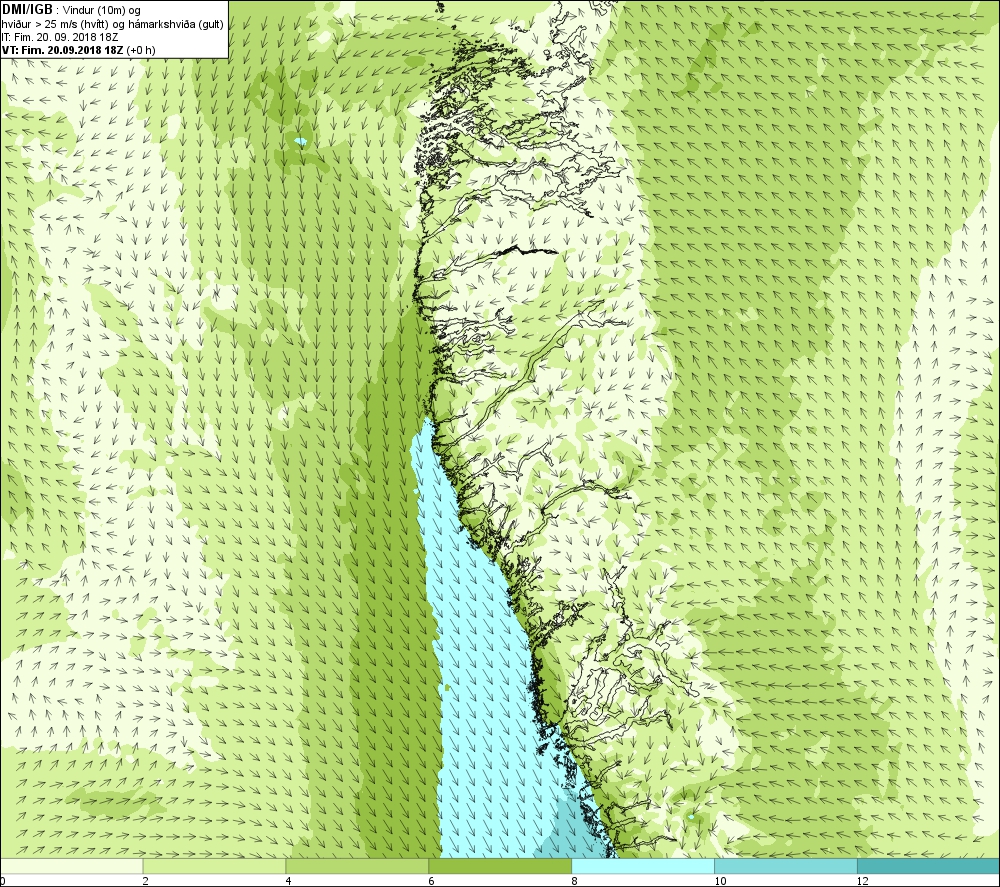
Task: Click the 'IT: Fim. 20. 09. 2018 18Z' line
Action: pos(60,37)
